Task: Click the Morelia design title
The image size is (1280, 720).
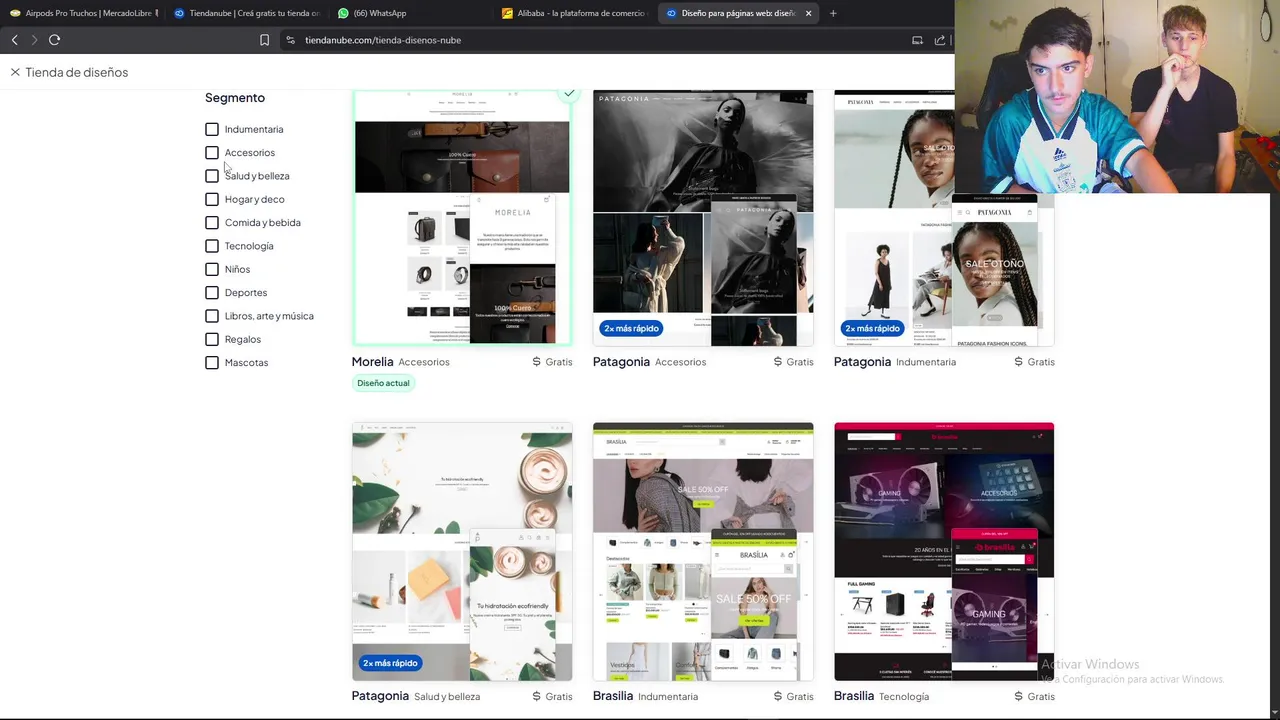Action: click(373, 362)
